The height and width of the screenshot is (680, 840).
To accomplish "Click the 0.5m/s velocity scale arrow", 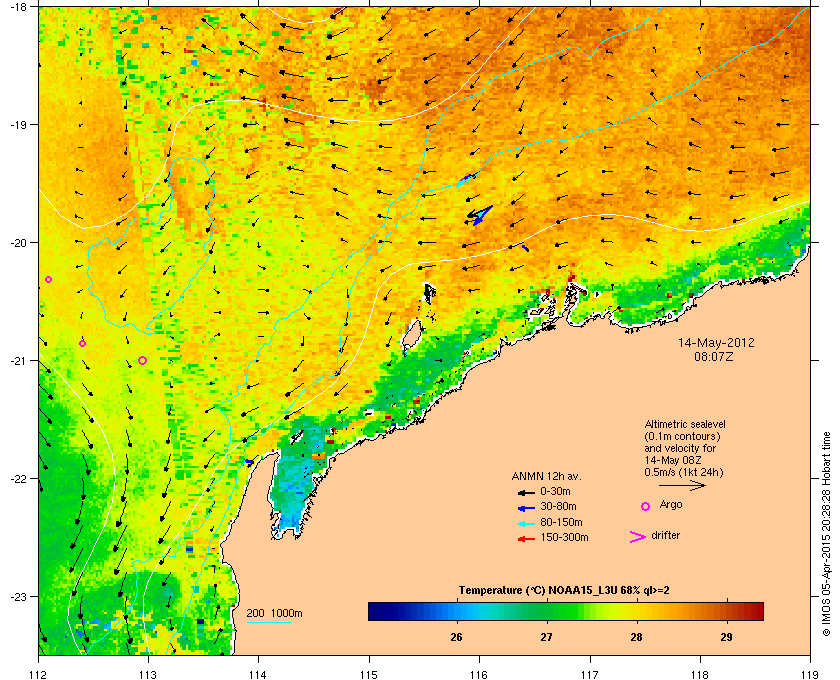I will [682, 485].
